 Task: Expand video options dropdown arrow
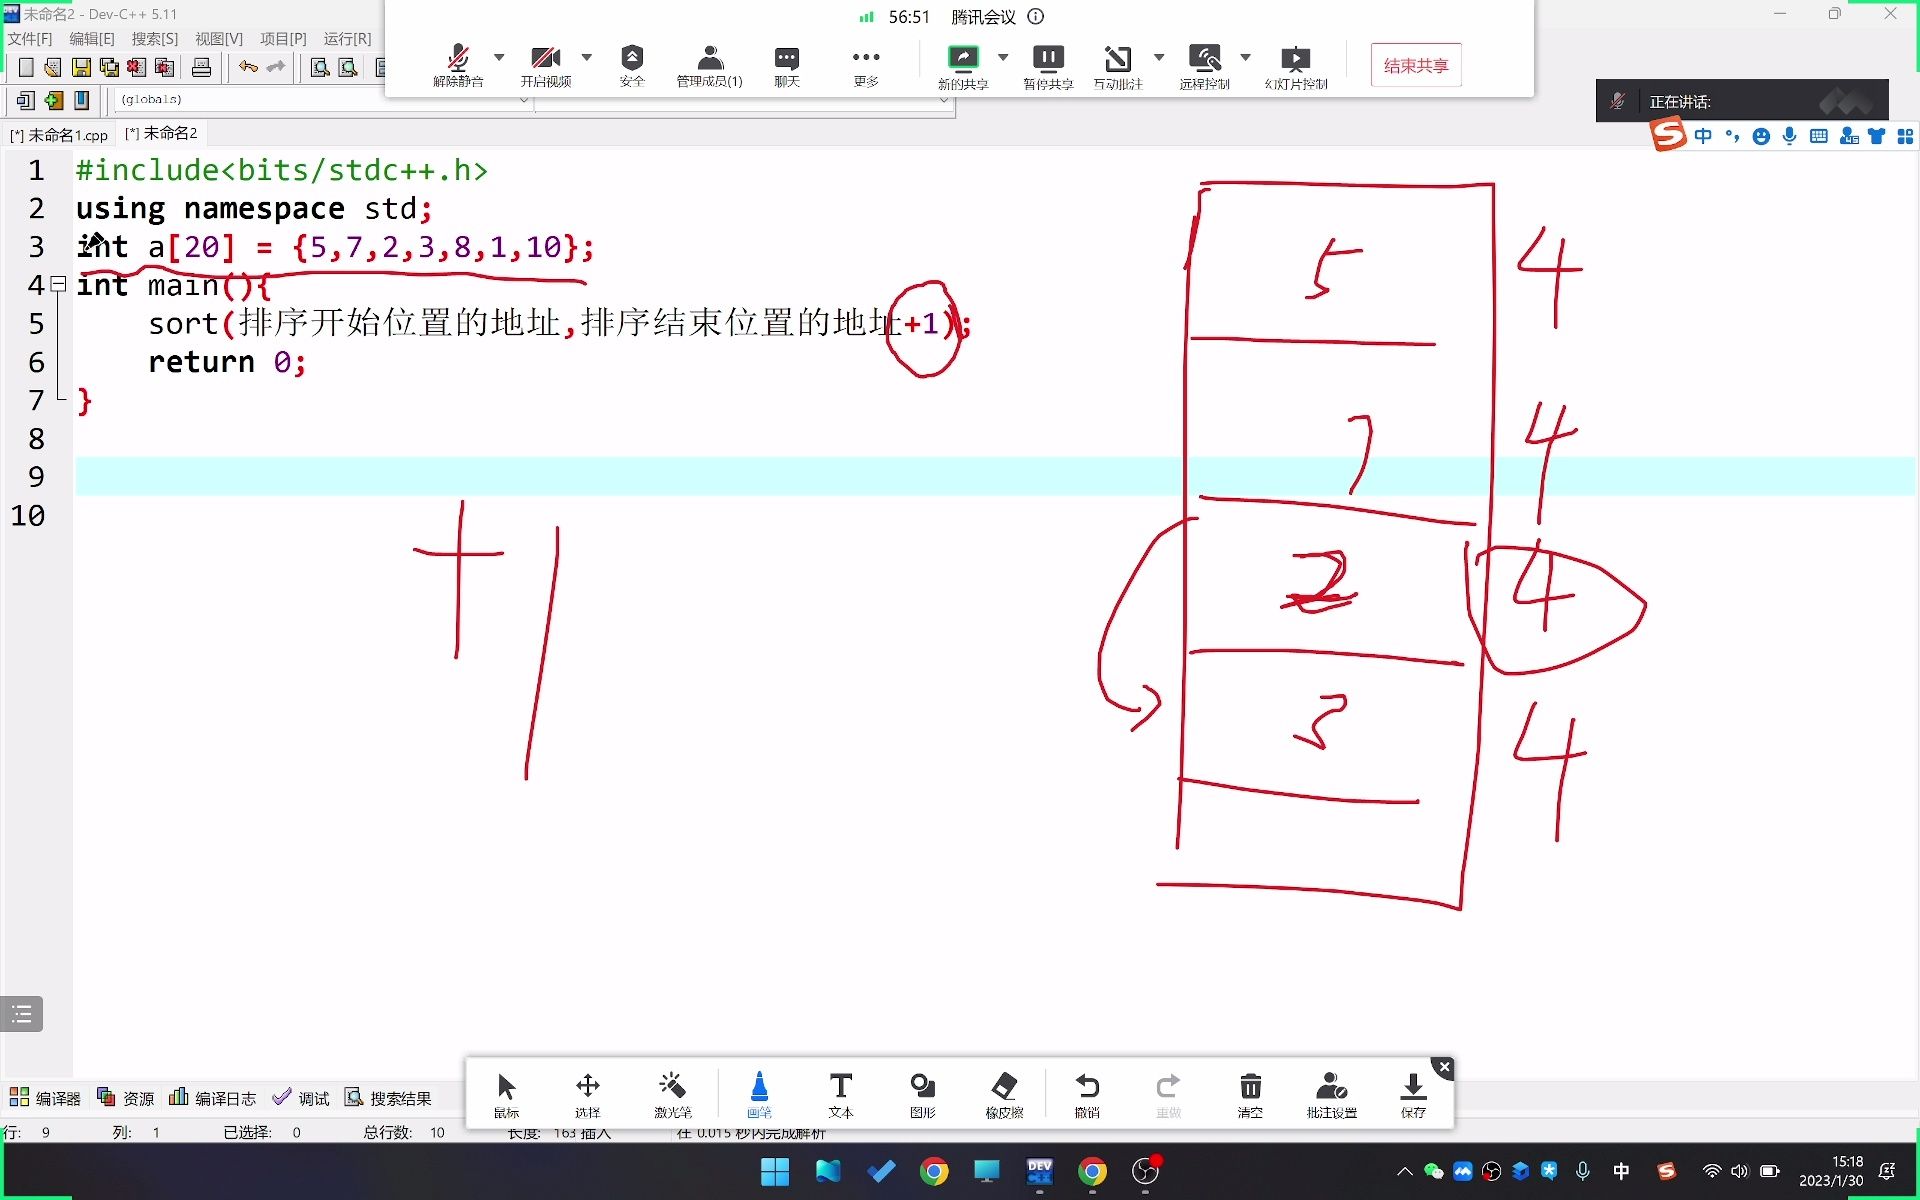tap(587, 57)
